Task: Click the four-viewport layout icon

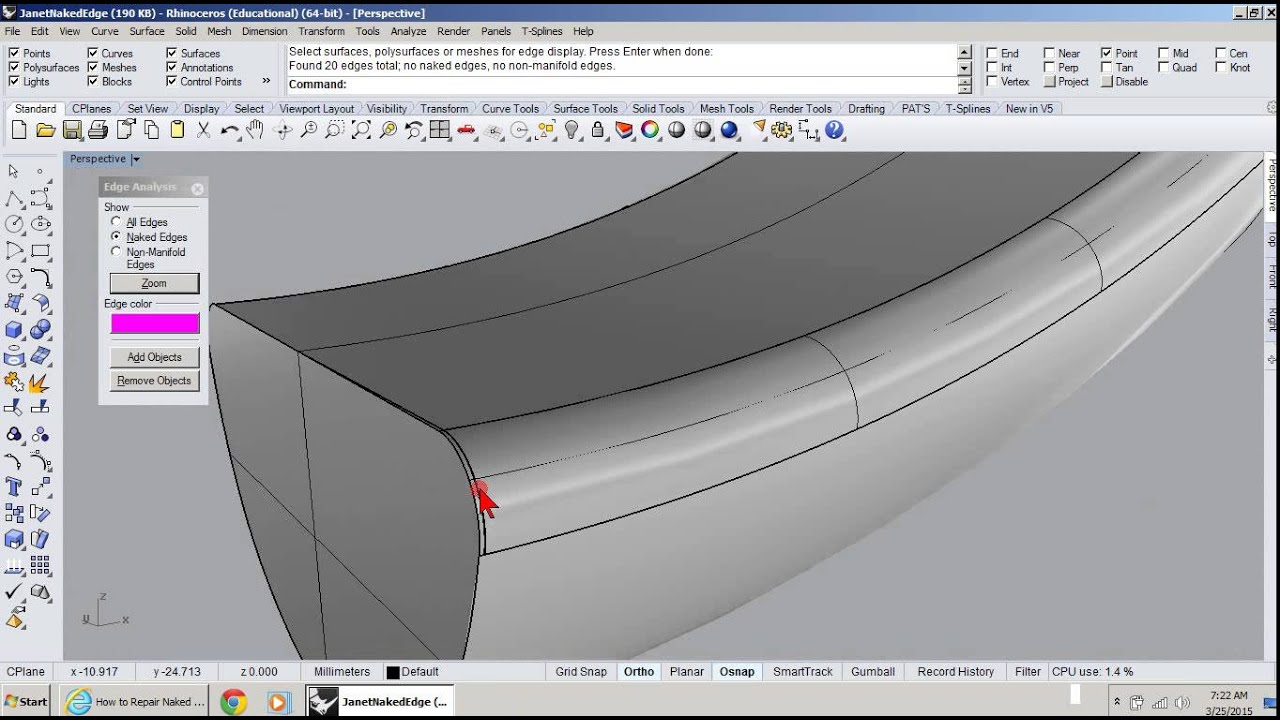Action: 440,130
